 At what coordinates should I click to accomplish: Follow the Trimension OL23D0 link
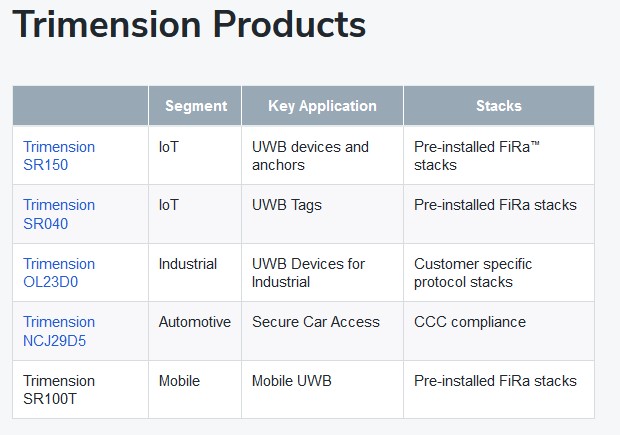coord(59,273)
